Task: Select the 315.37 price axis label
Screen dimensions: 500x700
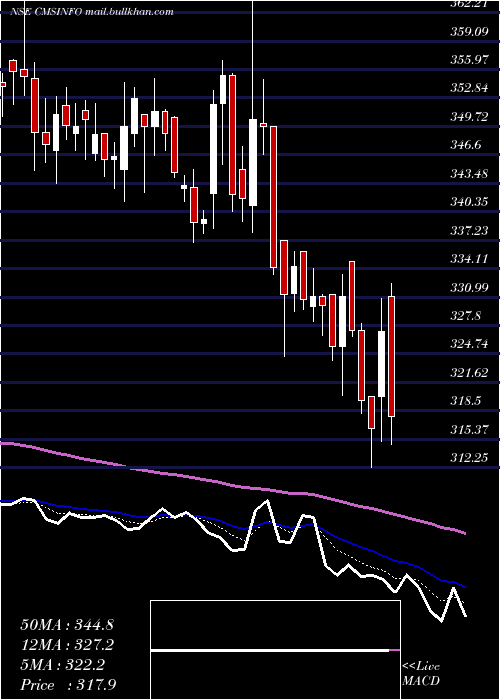Action: (469, 429)
